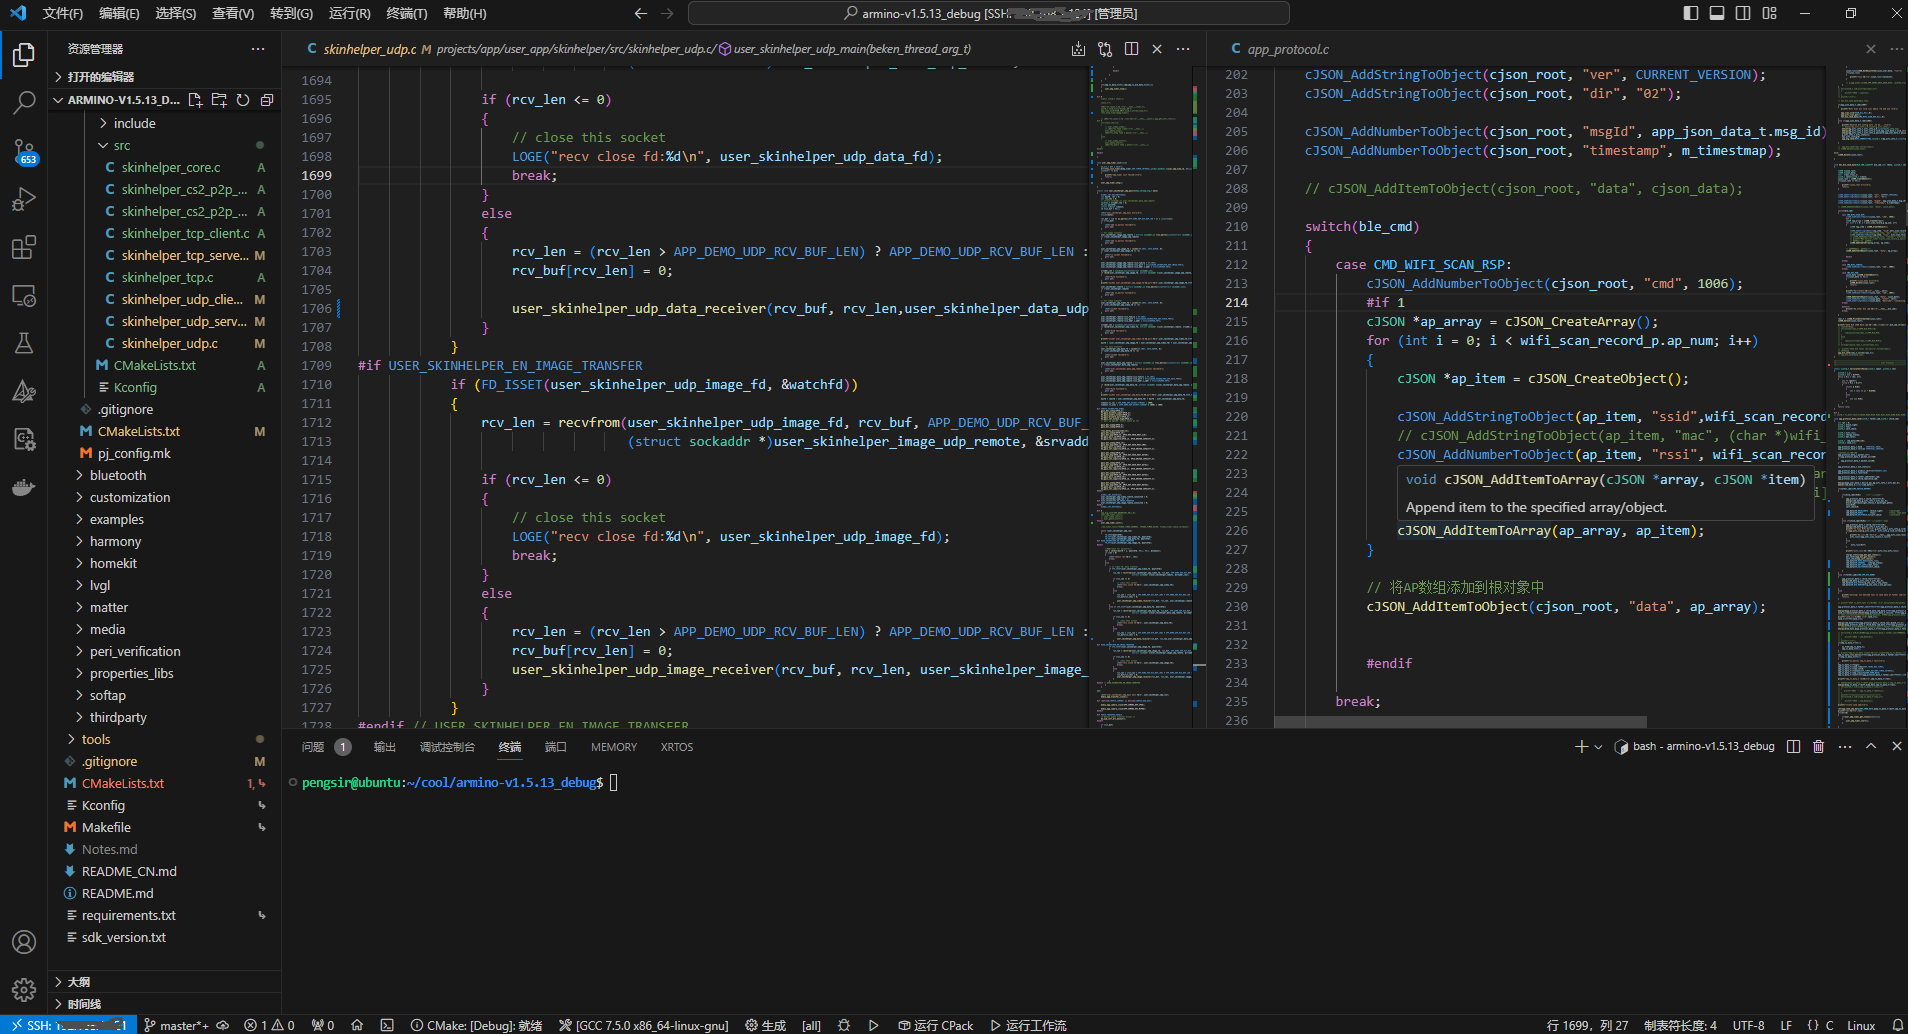Maximize the bottom panel size

click(x=1871, y=746)
